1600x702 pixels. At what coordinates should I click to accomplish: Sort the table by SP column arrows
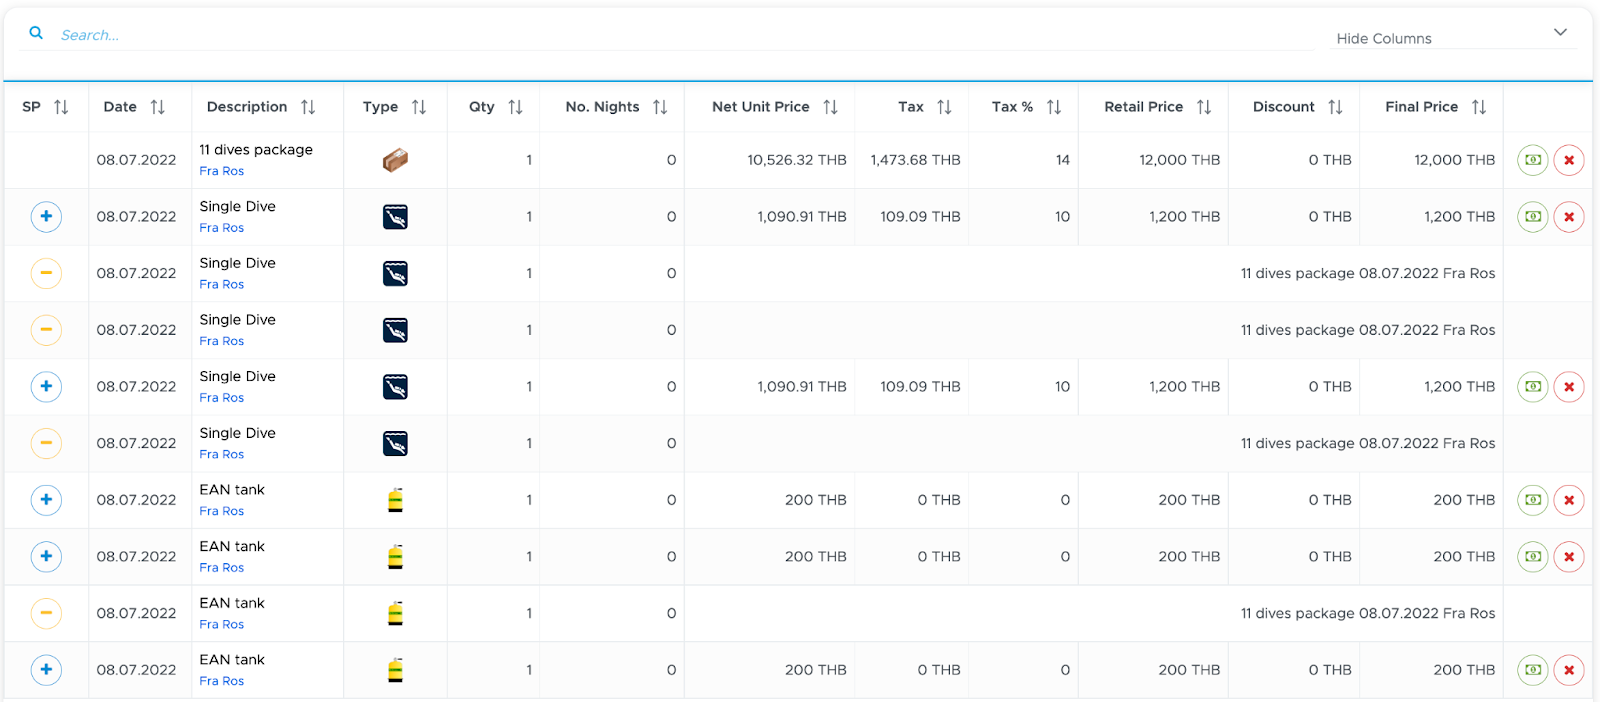click(61, 107)
